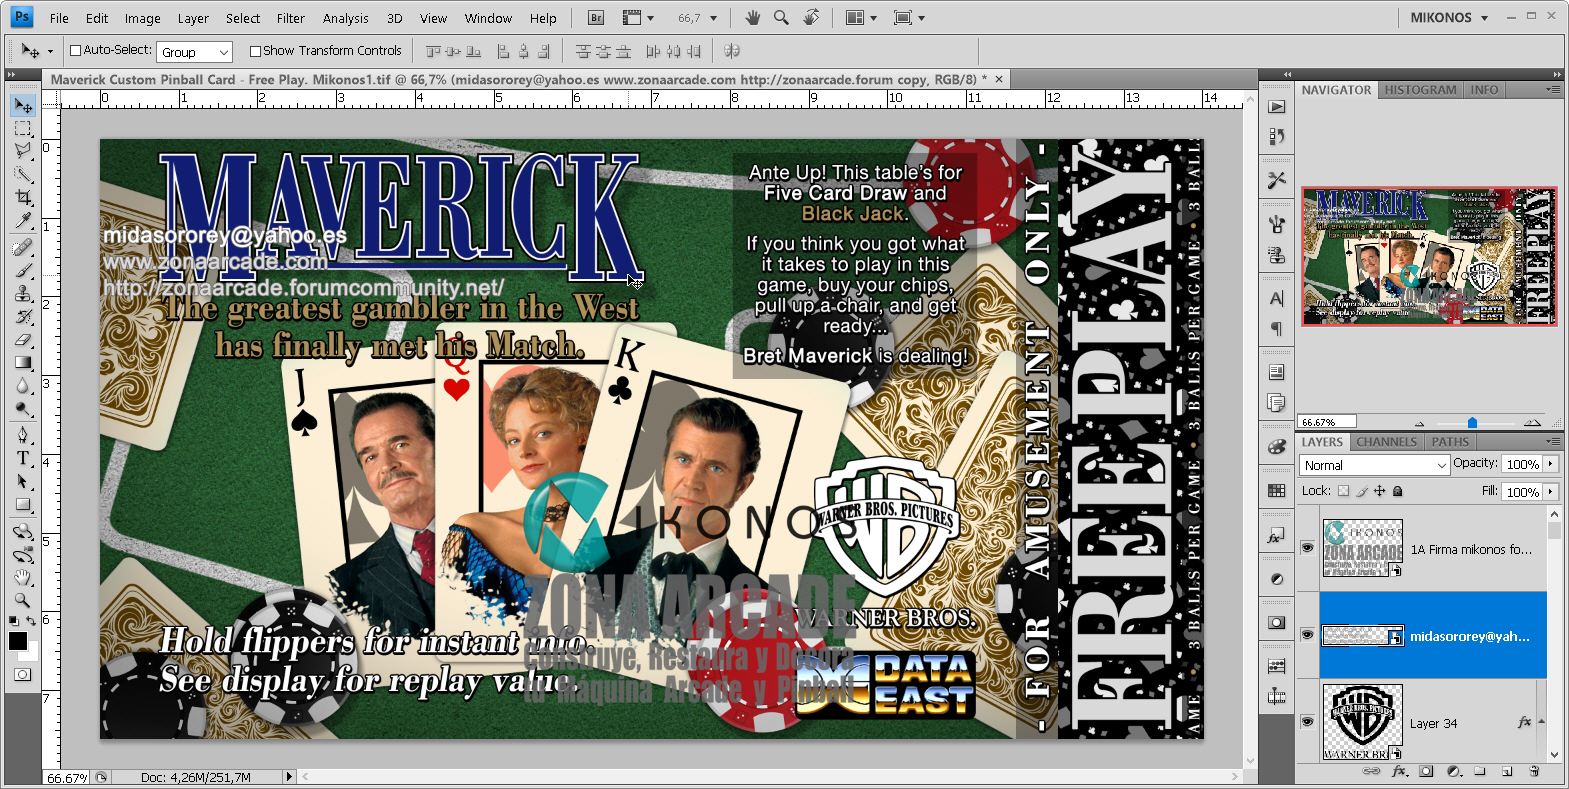Toggle lock transparent pixels
The image size is (1569, 789).
pyautogui.click(x=1344, y=491)
